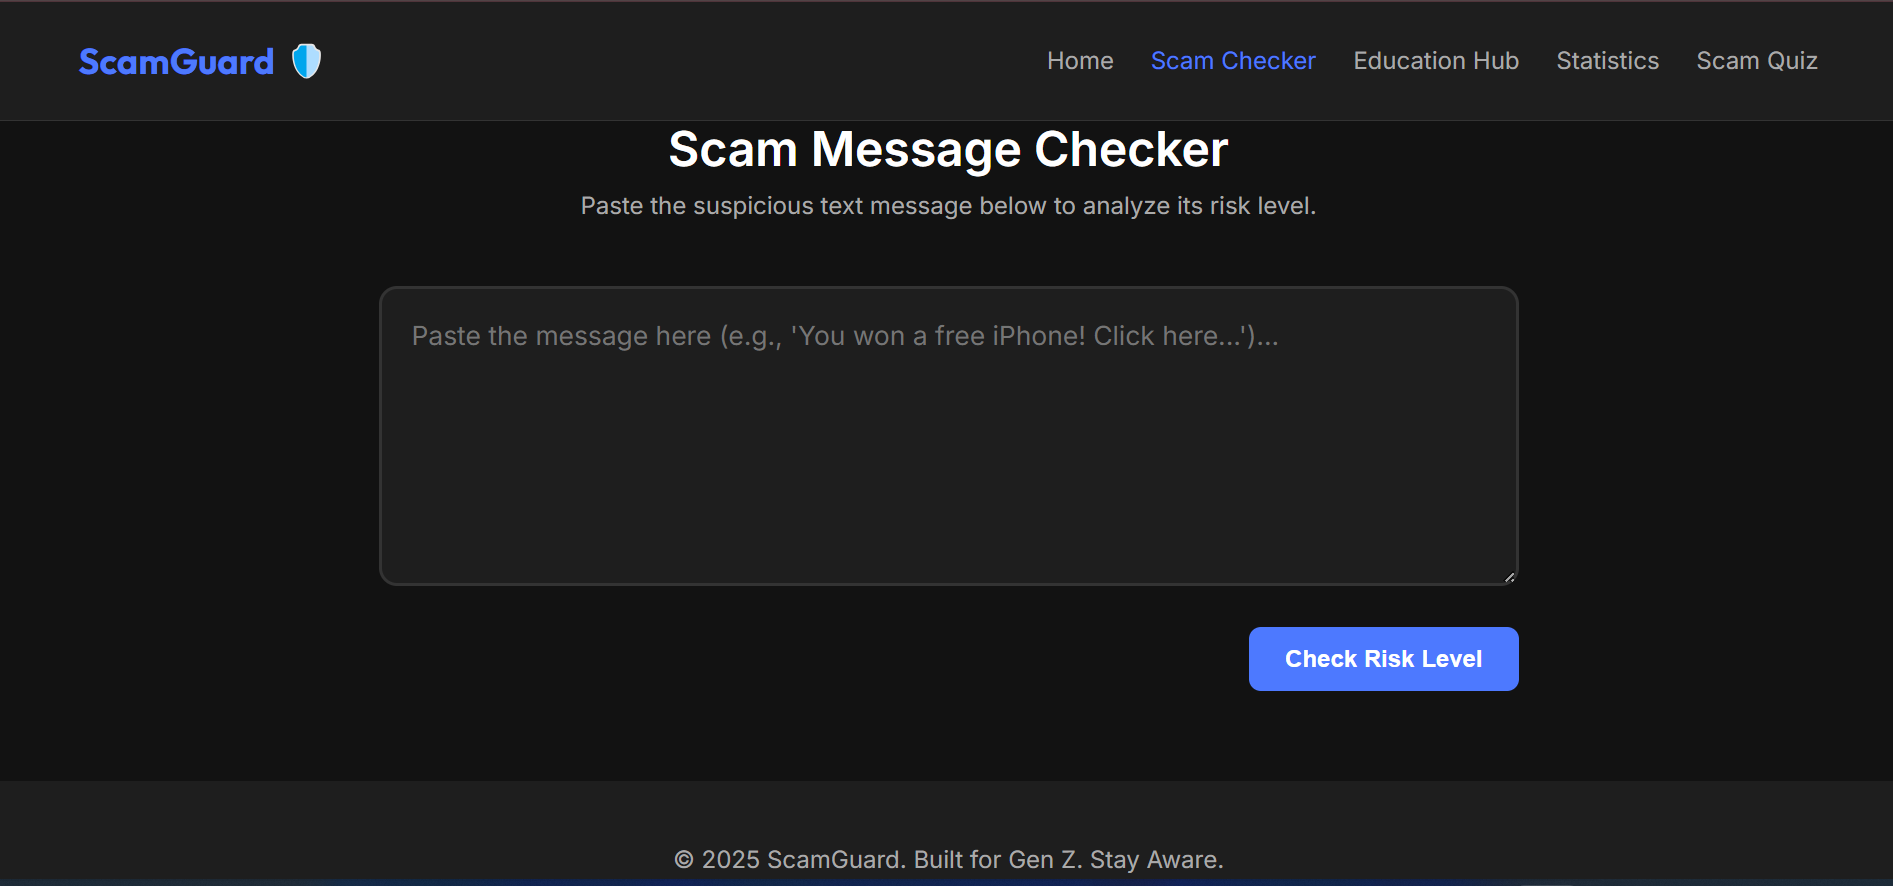Open the Scam Checker nav link

click(x=1233, y=61)
